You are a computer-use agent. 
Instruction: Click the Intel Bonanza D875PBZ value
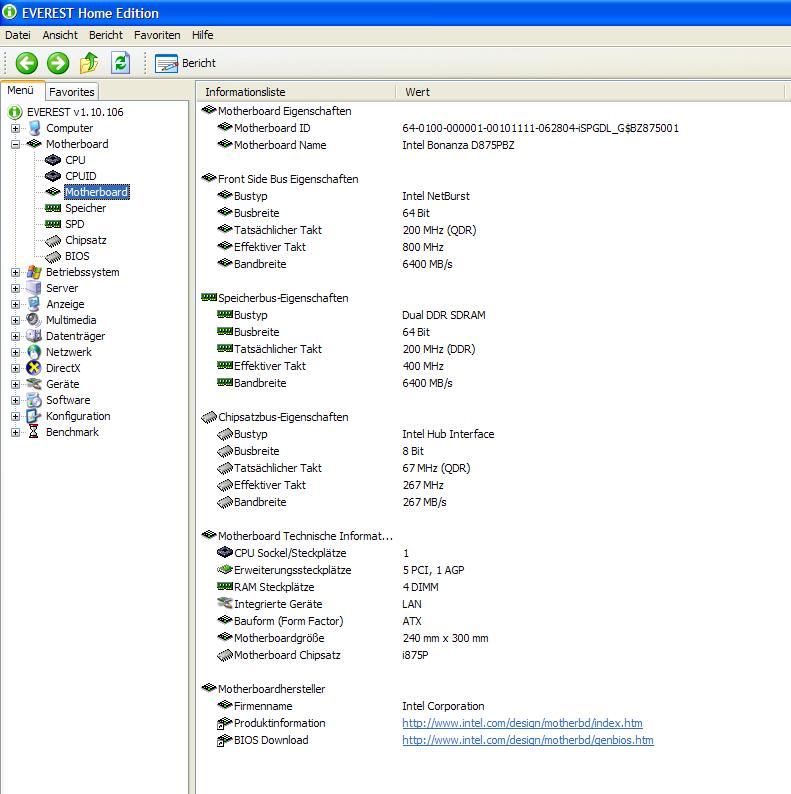click(x=458, y=145)
